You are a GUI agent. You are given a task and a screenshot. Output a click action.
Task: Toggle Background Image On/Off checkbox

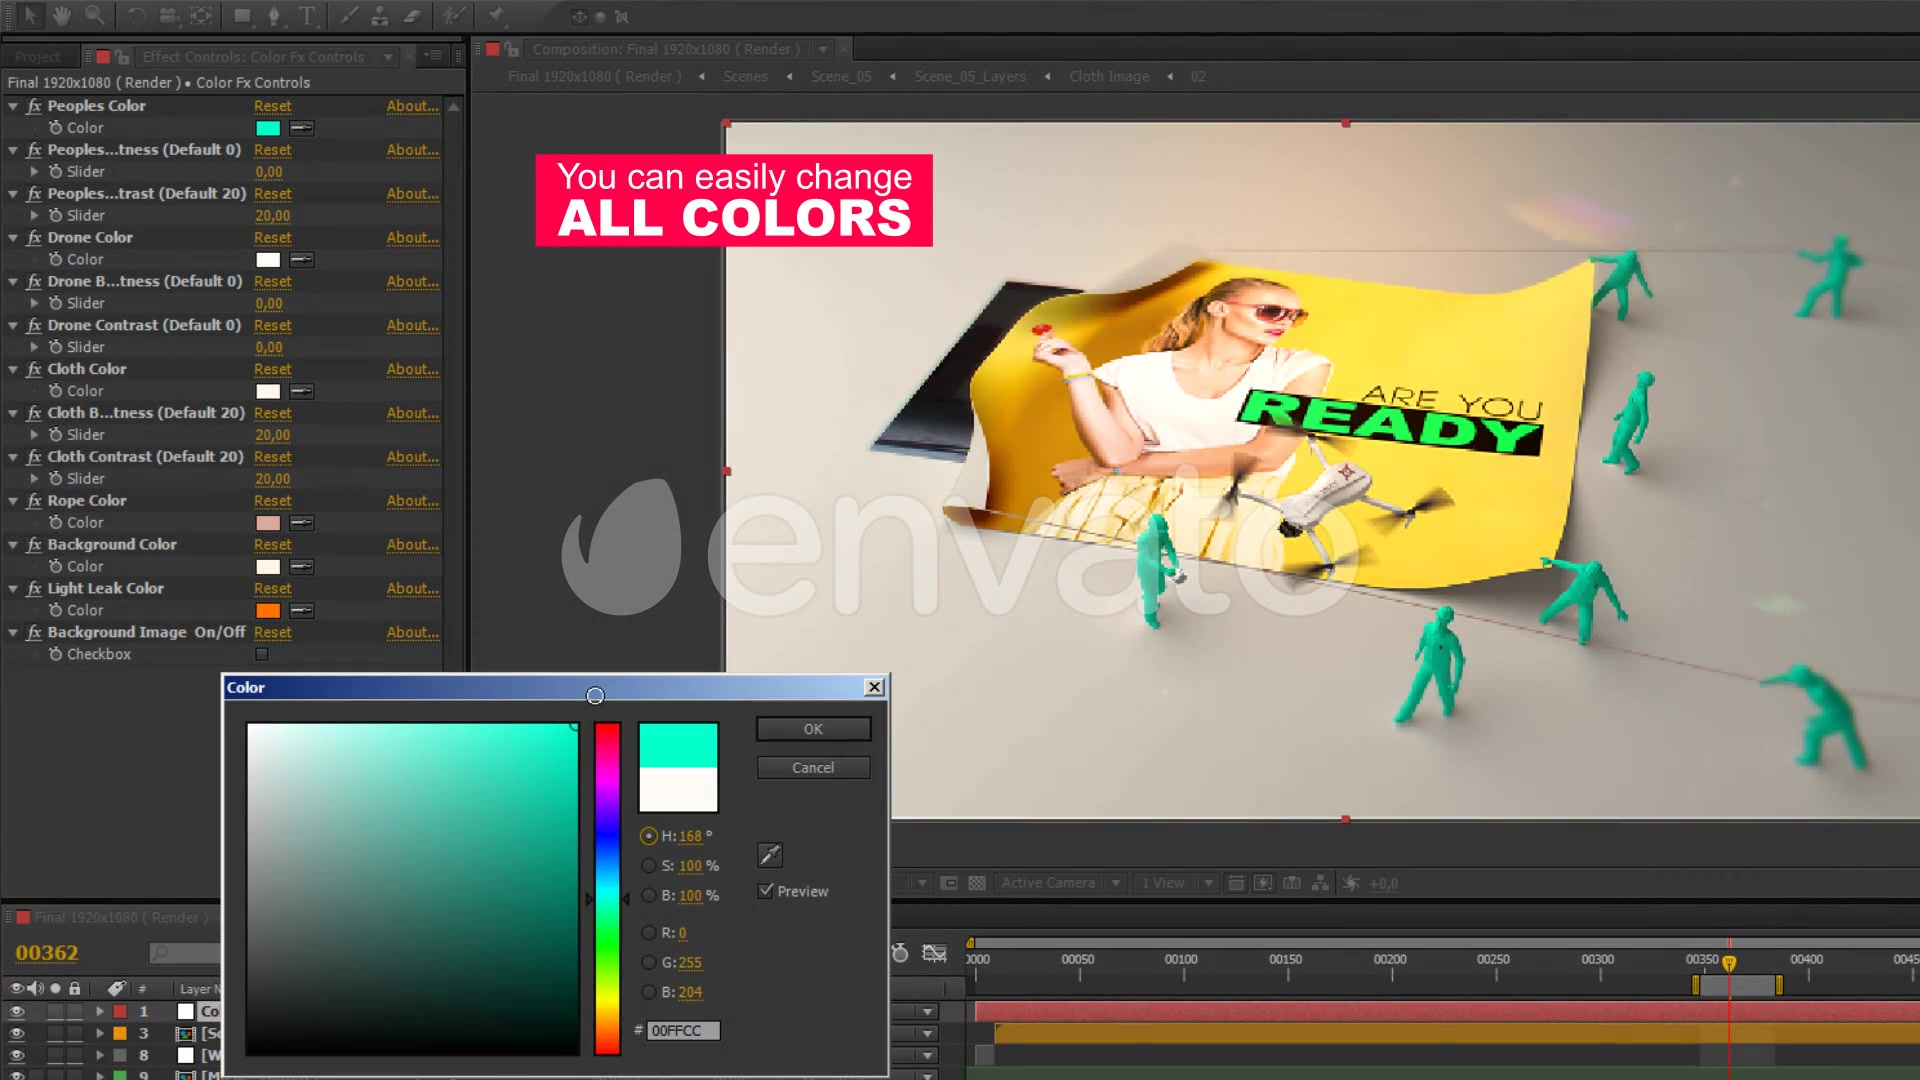click(260, 654)
